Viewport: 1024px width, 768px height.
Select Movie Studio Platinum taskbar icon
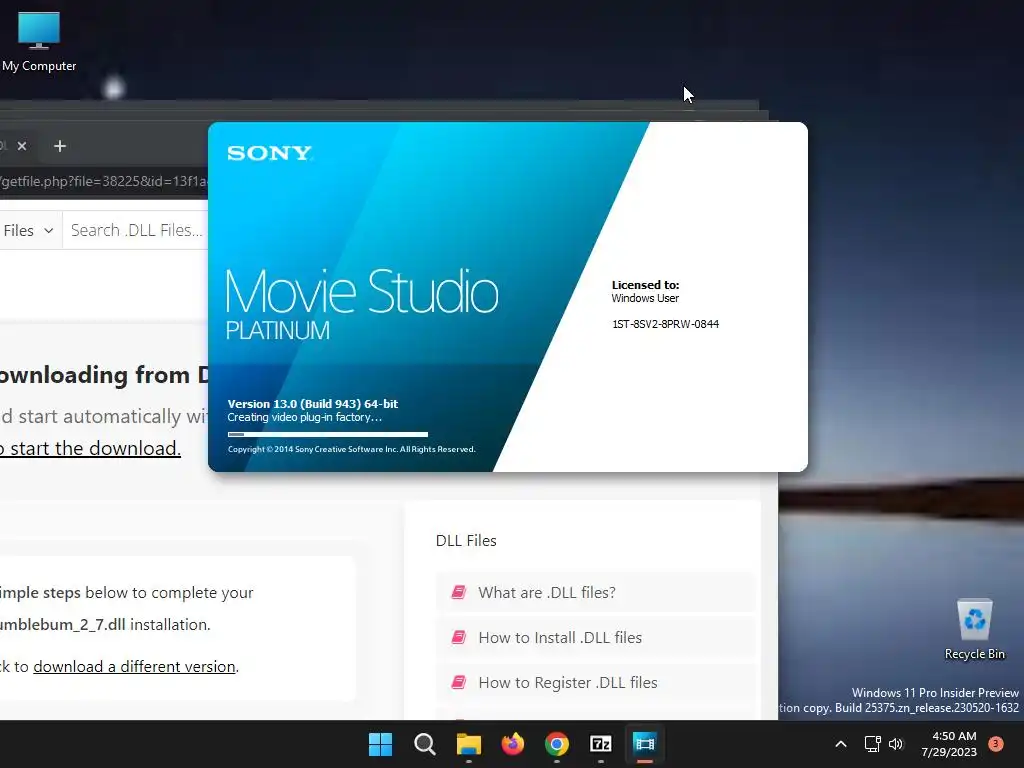645,744
